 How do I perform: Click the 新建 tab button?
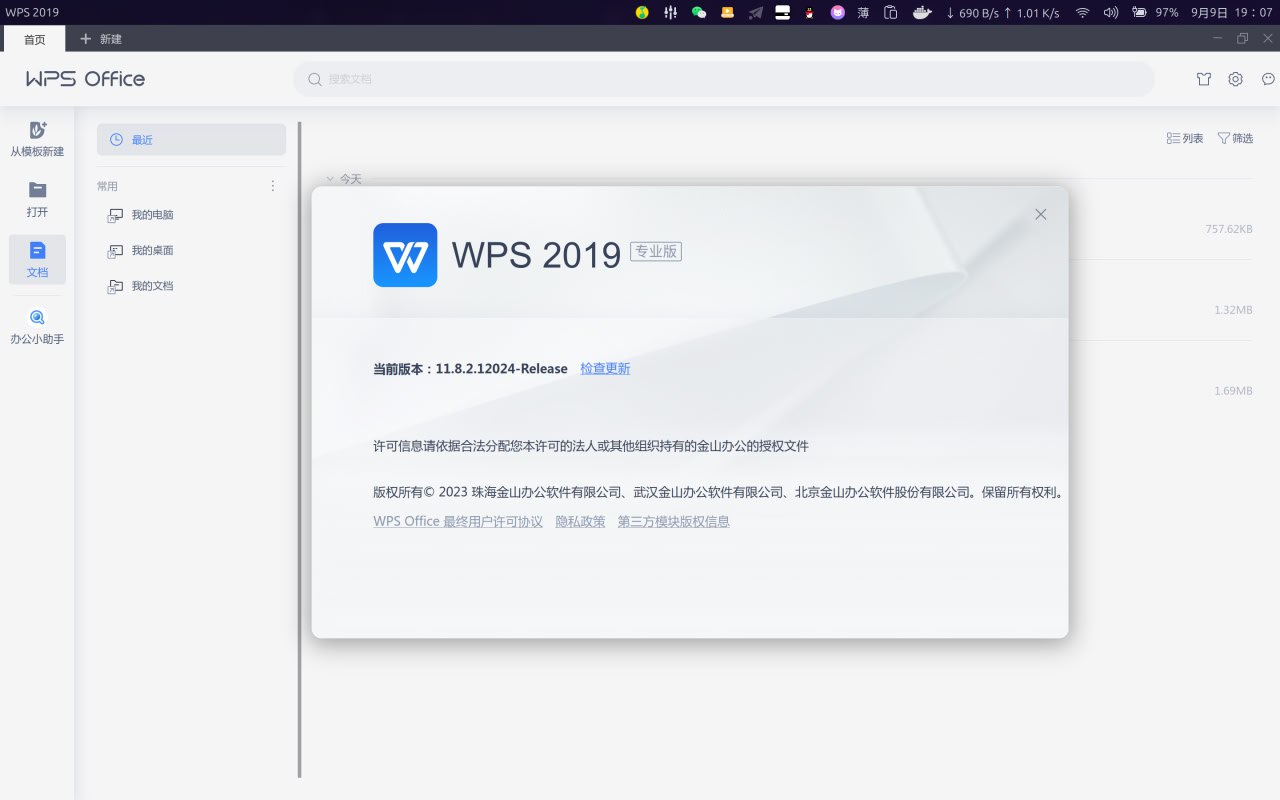[101, 39]
